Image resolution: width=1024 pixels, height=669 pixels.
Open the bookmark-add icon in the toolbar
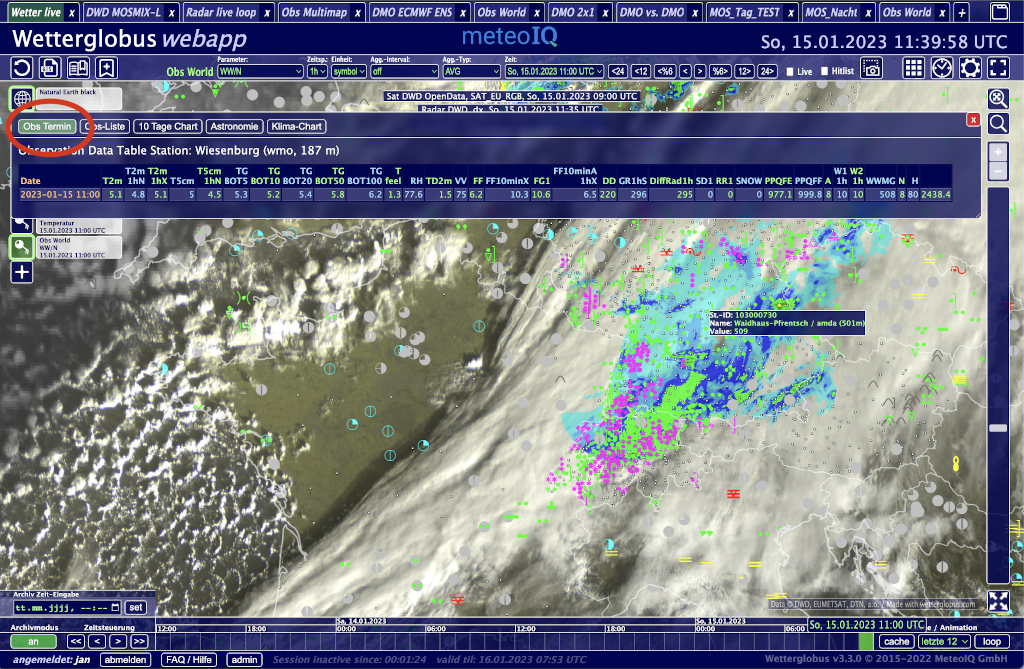(x=106, y=68)
